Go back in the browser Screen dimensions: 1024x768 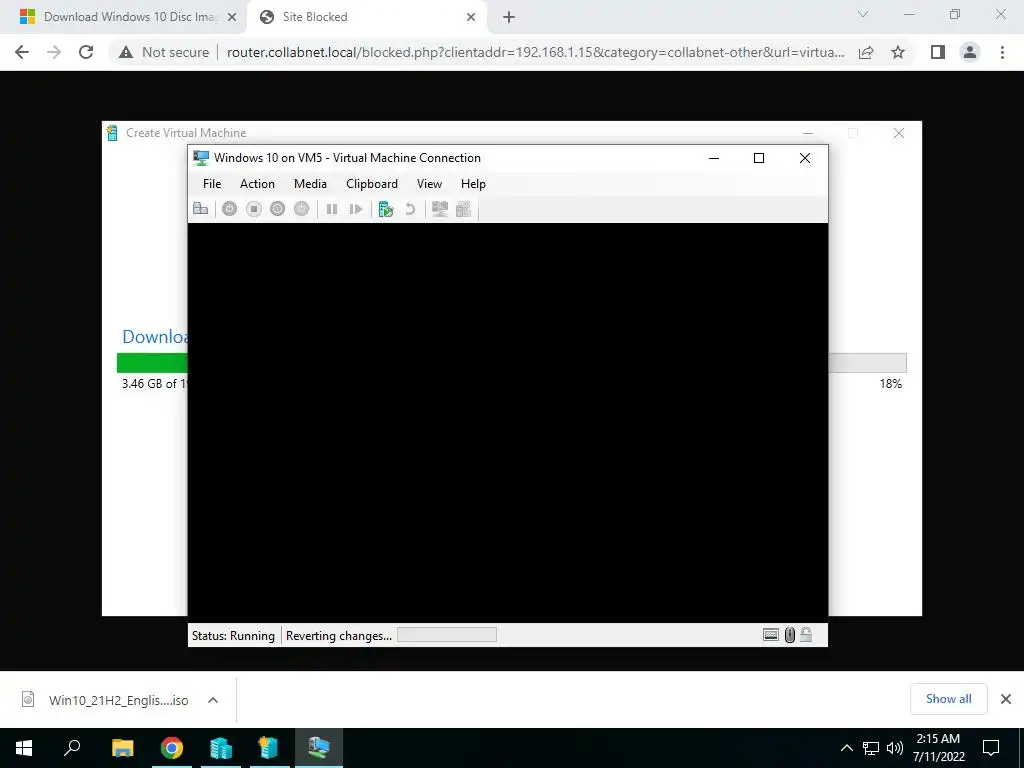(x=22, y=52)
